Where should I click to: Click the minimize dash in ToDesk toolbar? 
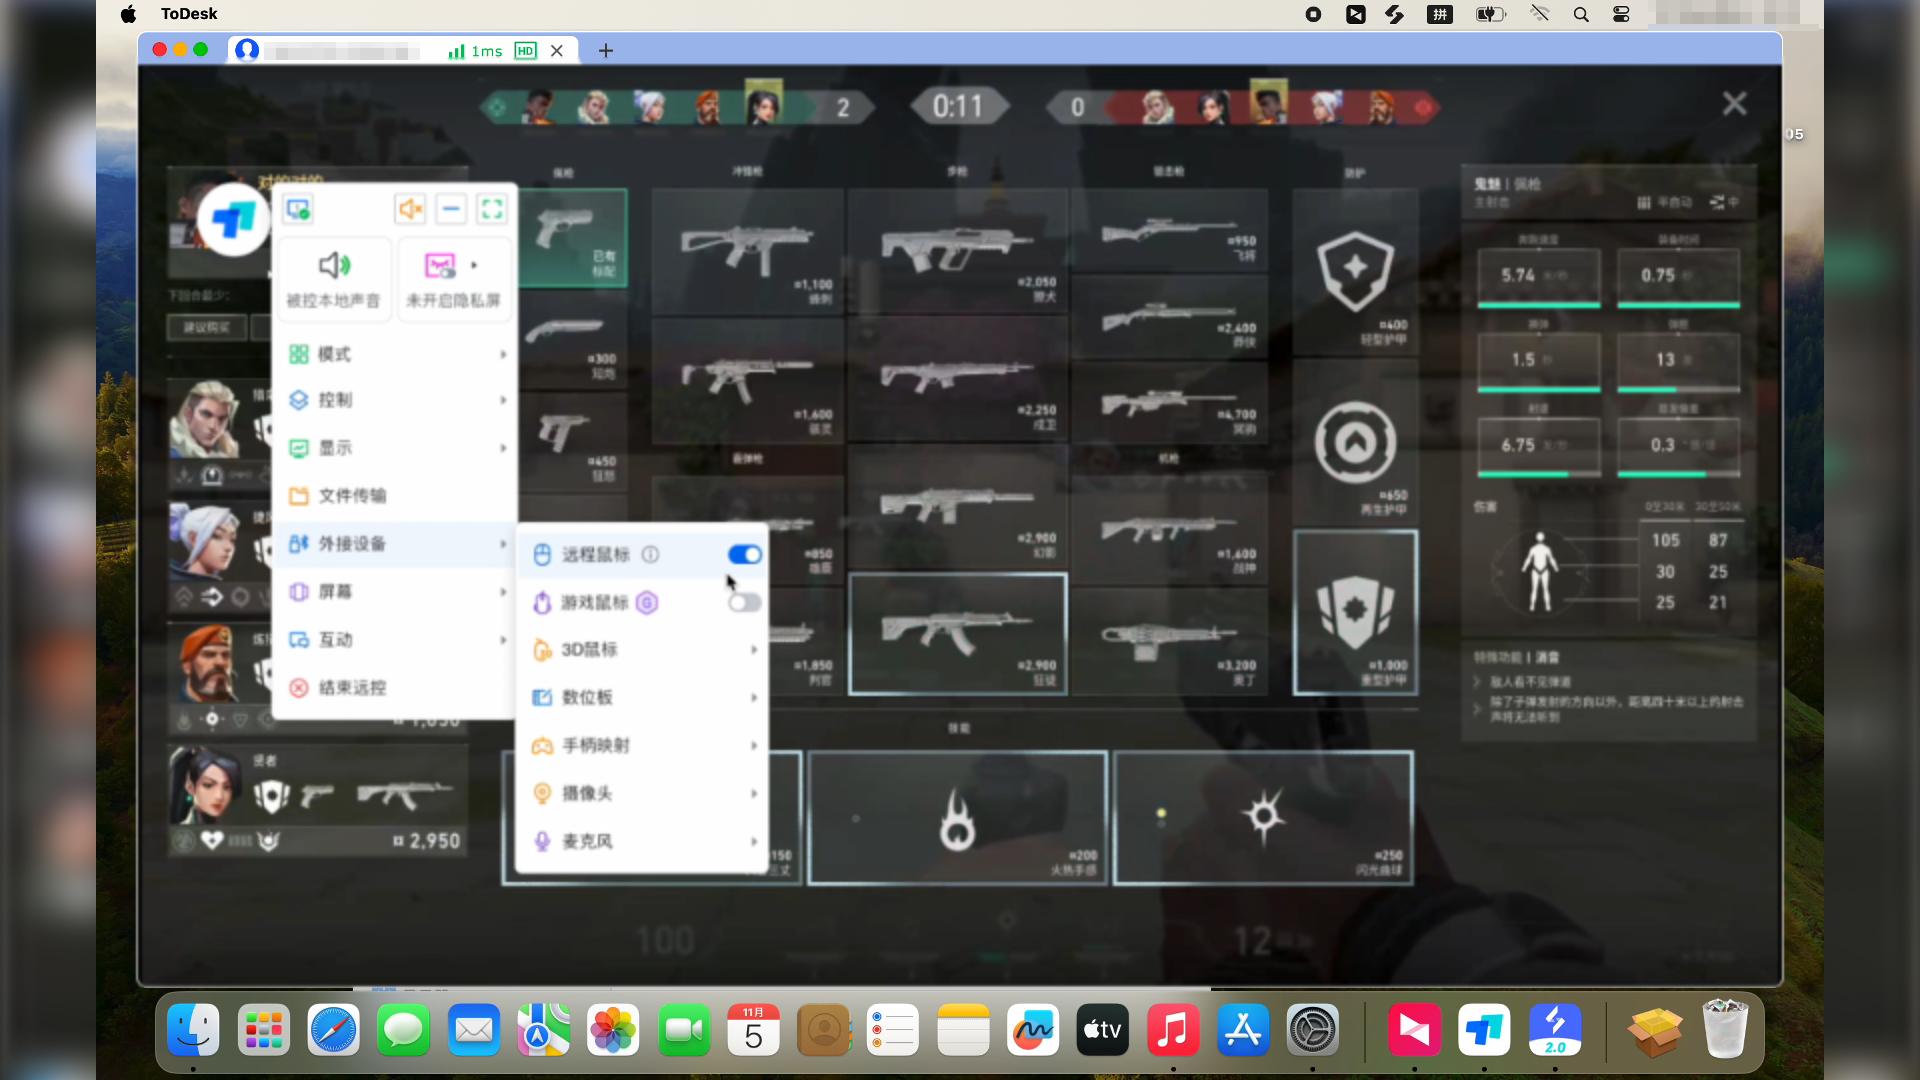pyautogui.click(x=450, y=209)
